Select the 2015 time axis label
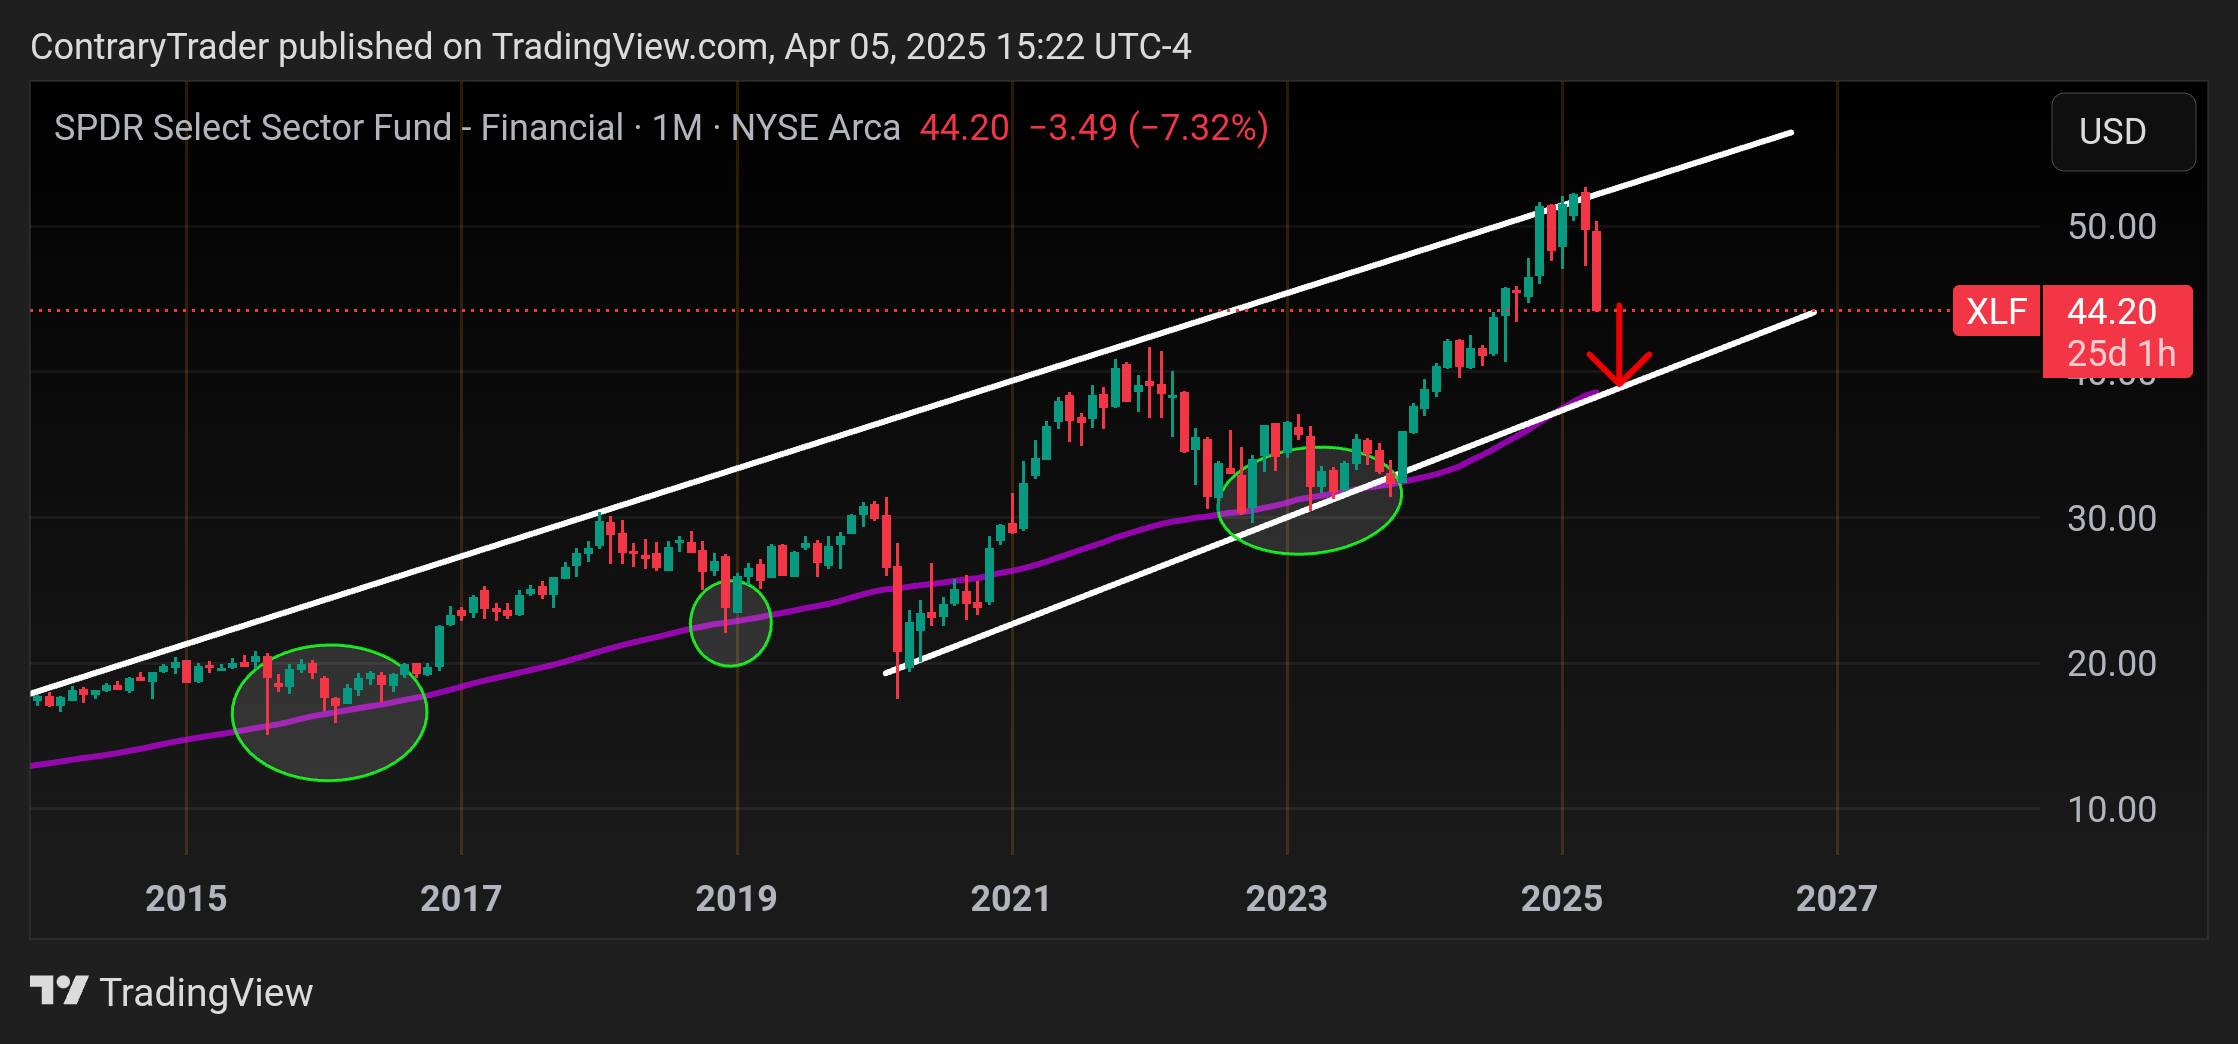2238x1044 pixels. 186,898
